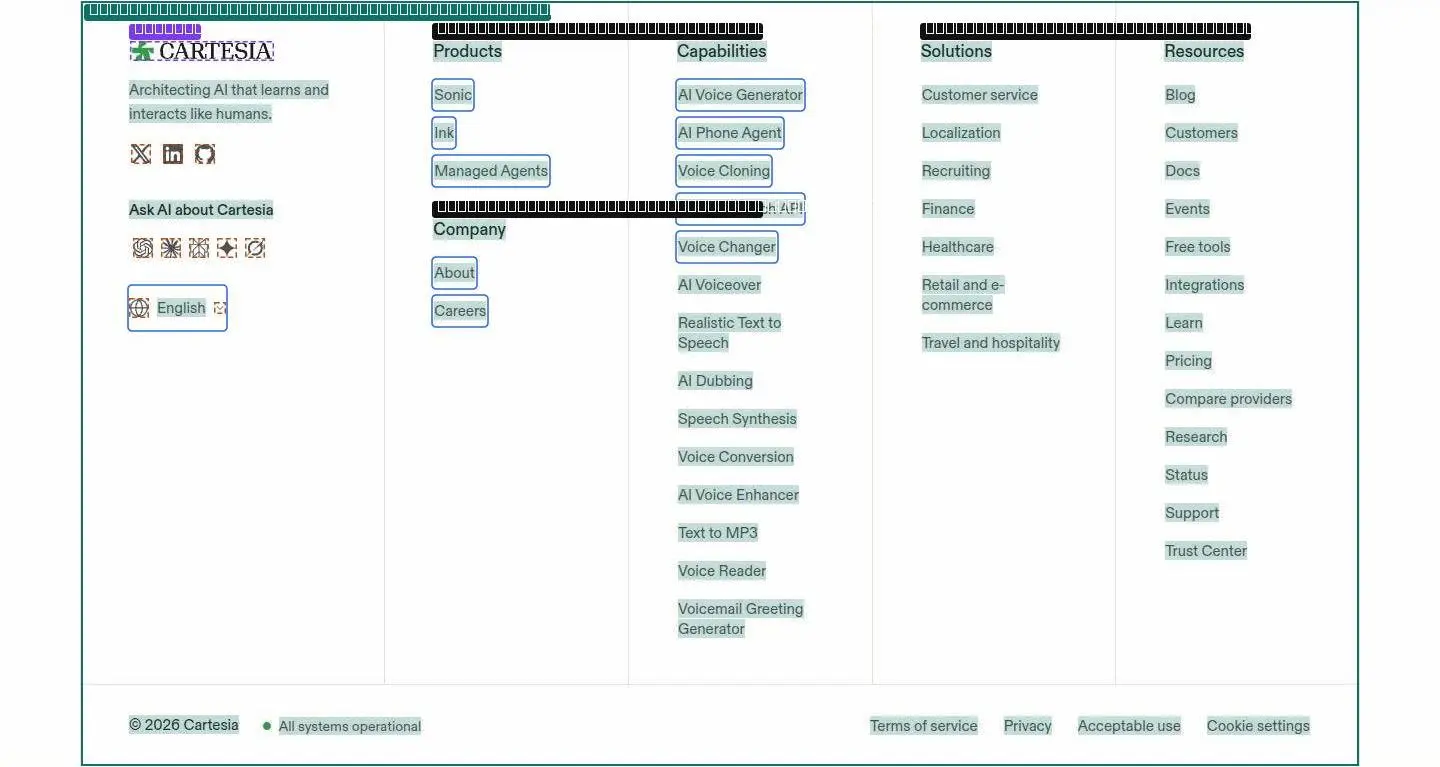The width and height of the screenshot is (1440, 767).
Task: Open the AI Dubbing link
Action: (x=716, y=381)
